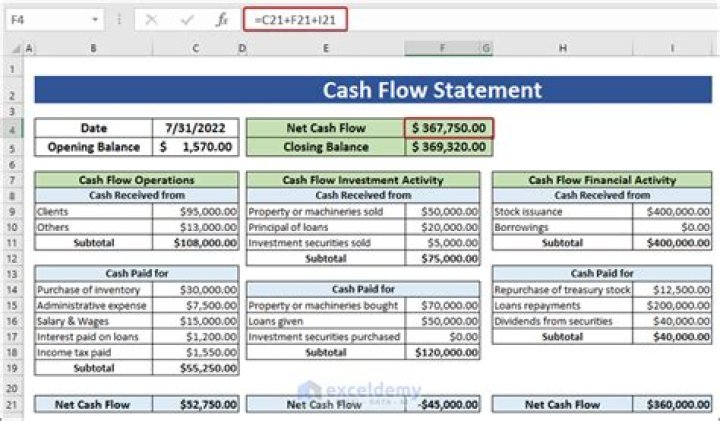Select the Property or machineries bought cell

(326, 305)
